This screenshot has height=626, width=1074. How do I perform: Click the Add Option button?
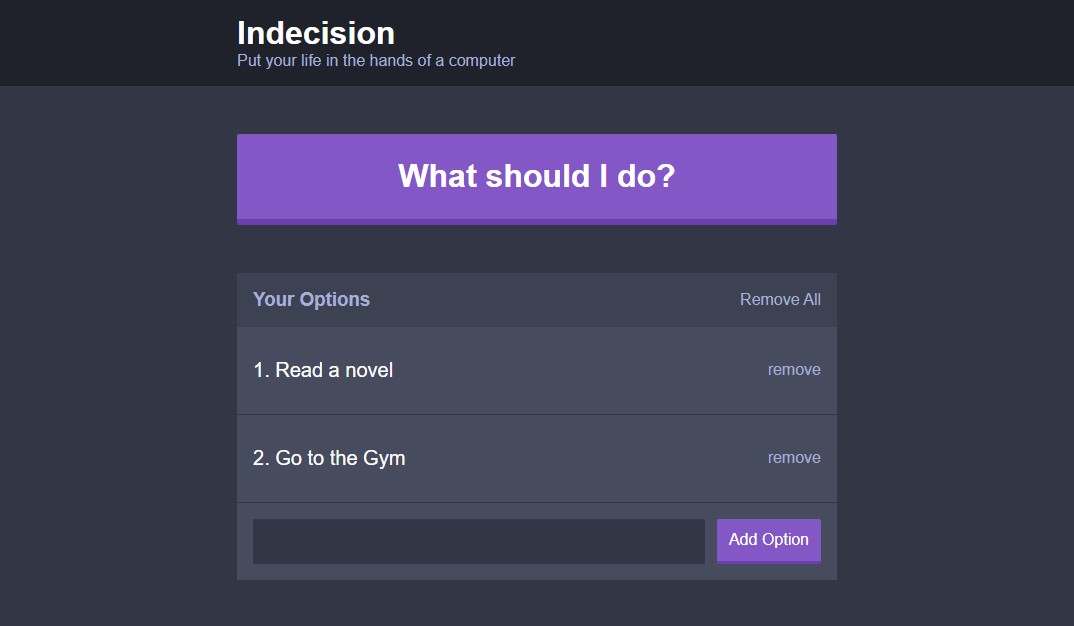point(769,541)
